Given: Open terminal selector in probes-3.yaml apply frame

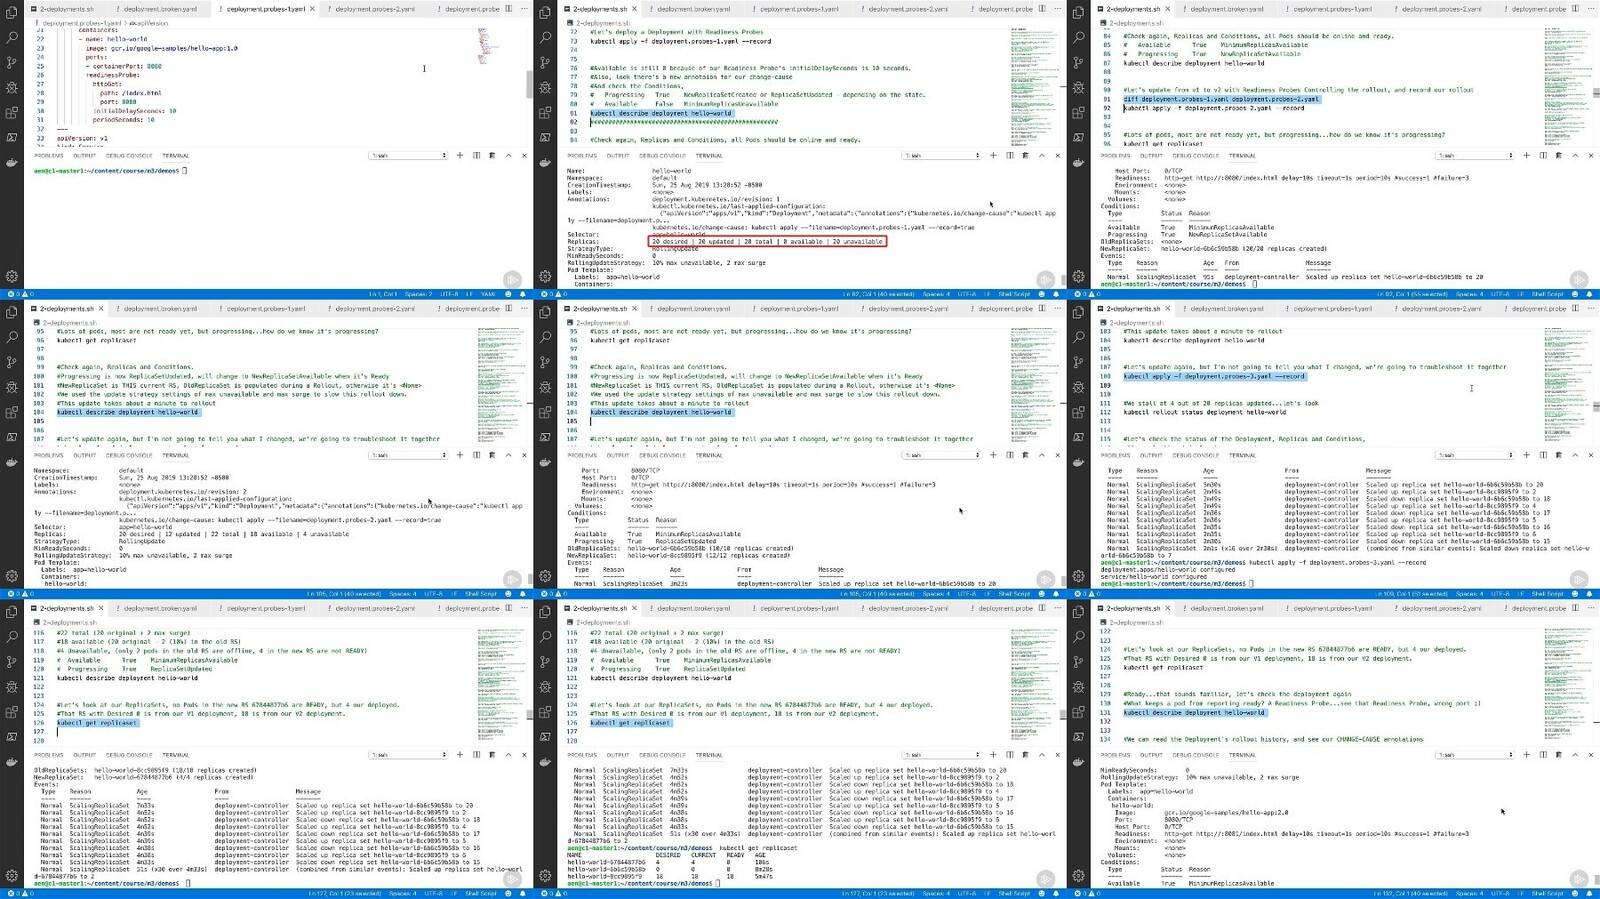Looking at the screenshot, I should point(1474,455).
